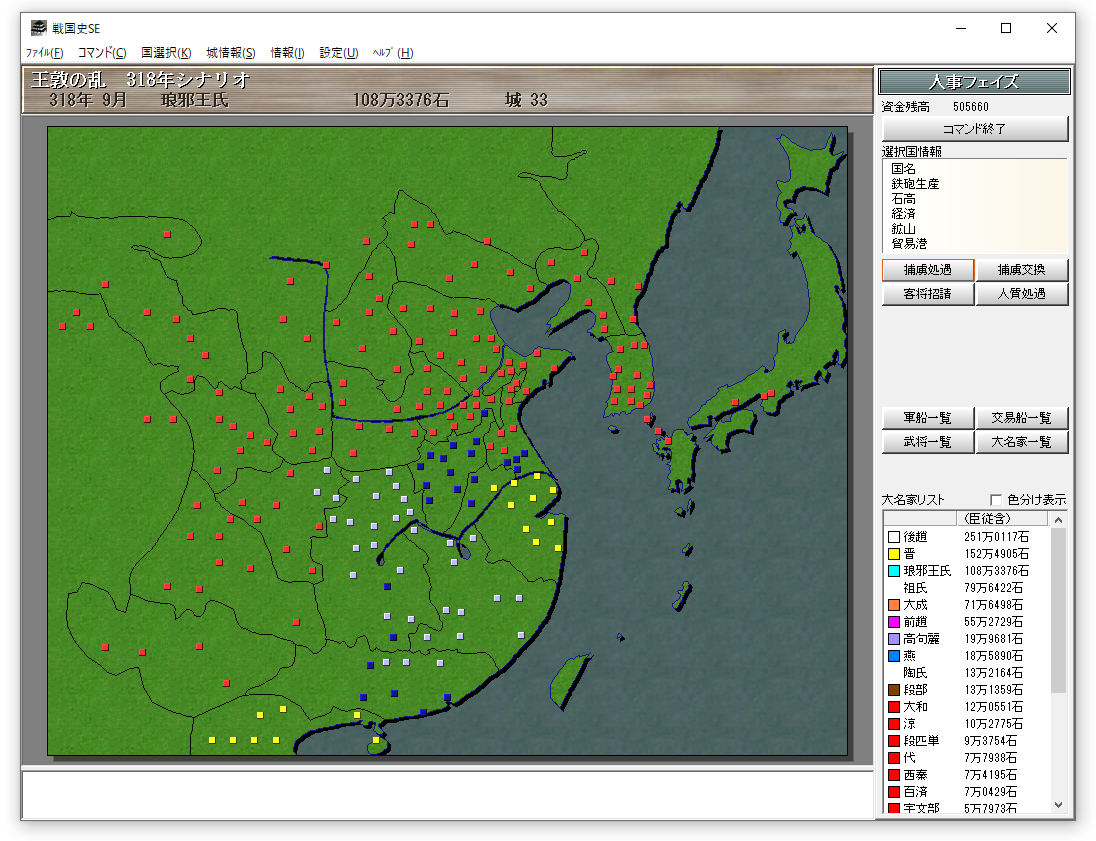Select the cyan 琅邪王氏 color icon
1096x841 pixels.
[x=894, y=571]
